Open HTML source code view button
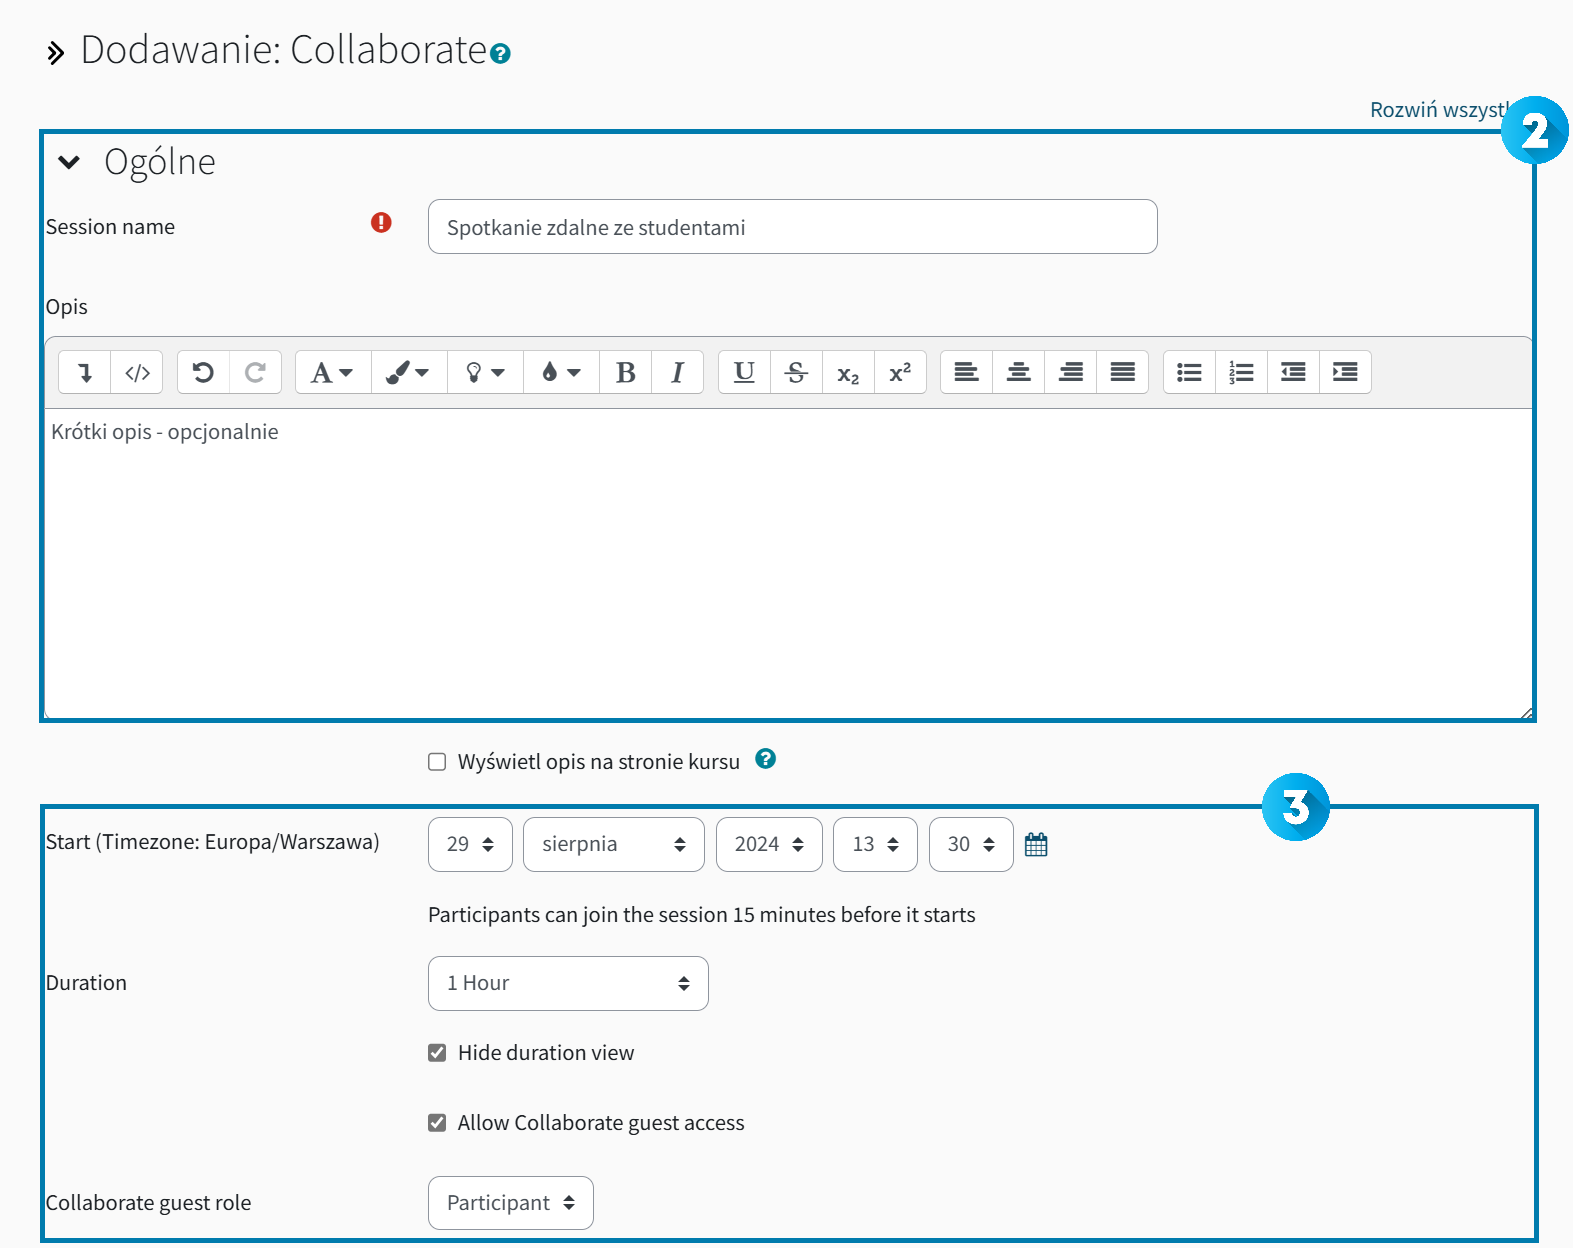Screen dimensions: 1573x1248 pyautogui.click(x=137, y=372)
